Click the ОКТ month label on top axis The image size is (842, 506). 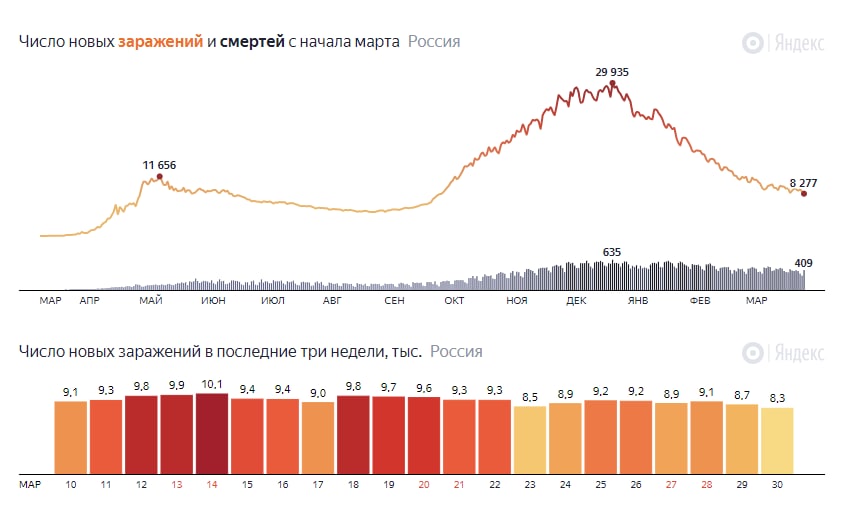(x=454, y=300)
